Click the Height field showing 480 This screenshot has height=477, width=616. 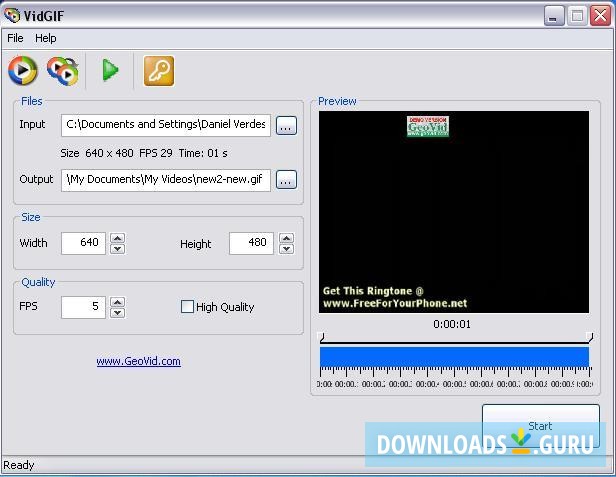251,243
